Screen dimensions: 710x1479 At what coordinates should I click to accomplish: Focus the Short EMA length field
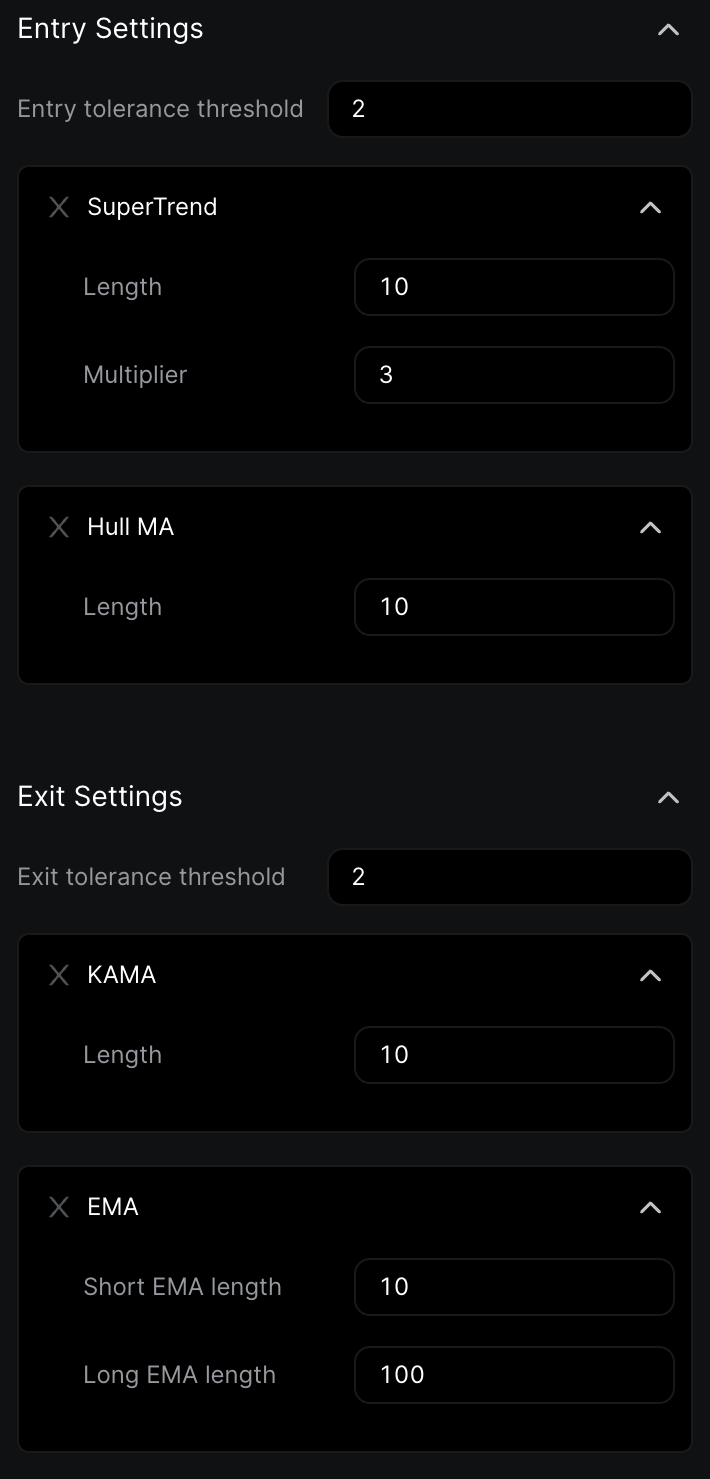point(514,1287)
